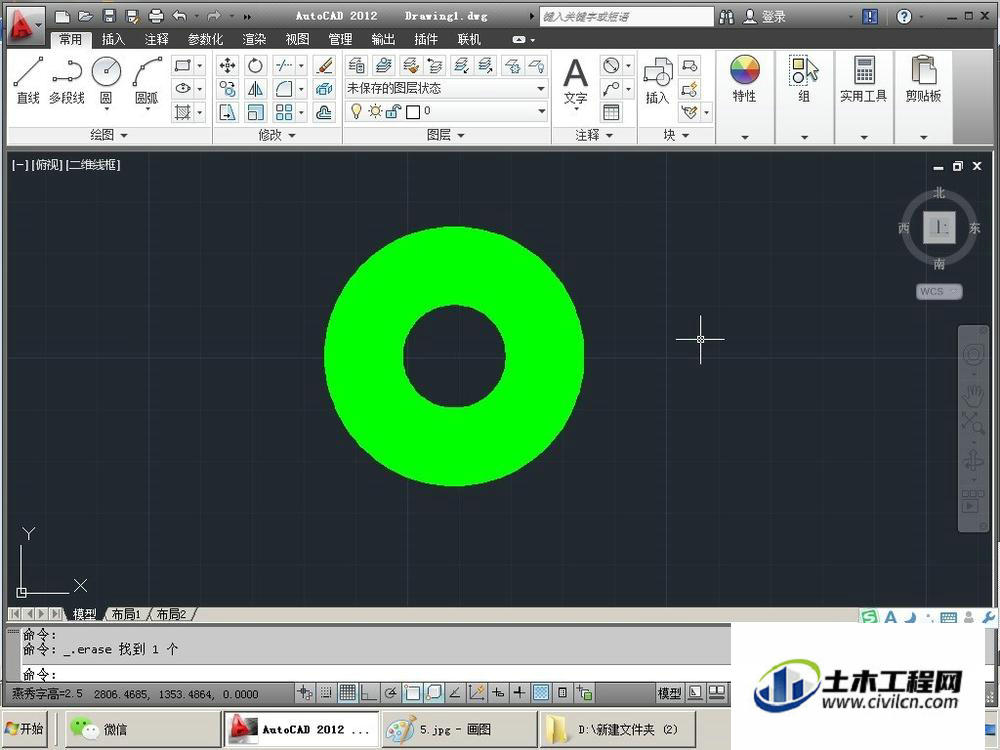Toggle Ortho Mode in status bar
The height and width of the screenshot is (750, 1000).
pos(369,693)
